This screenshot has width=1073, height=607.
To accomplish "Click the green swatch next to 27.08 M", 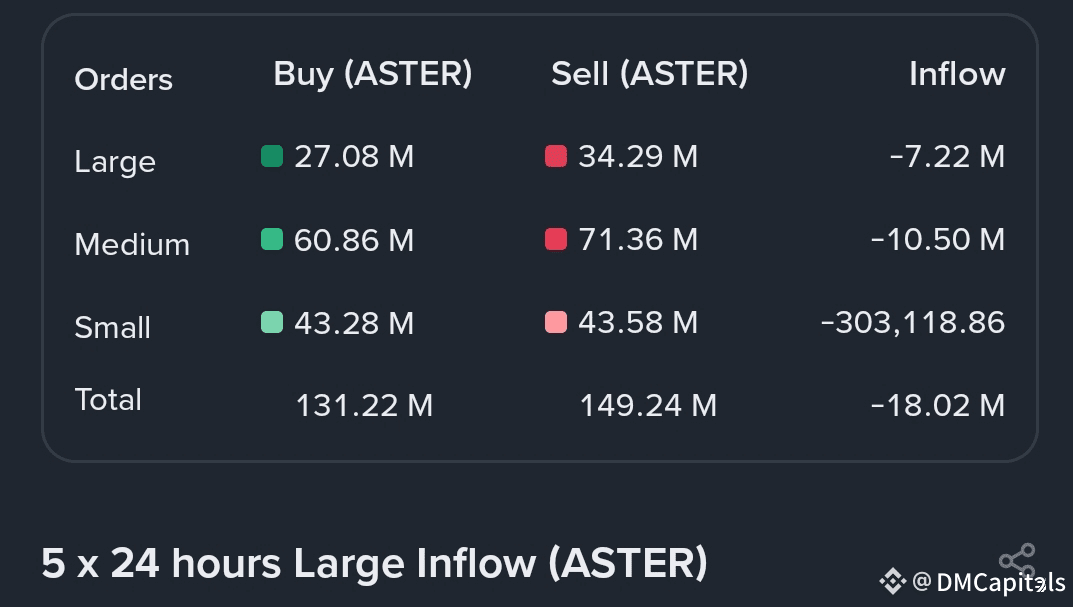I will tap(272, 157).
